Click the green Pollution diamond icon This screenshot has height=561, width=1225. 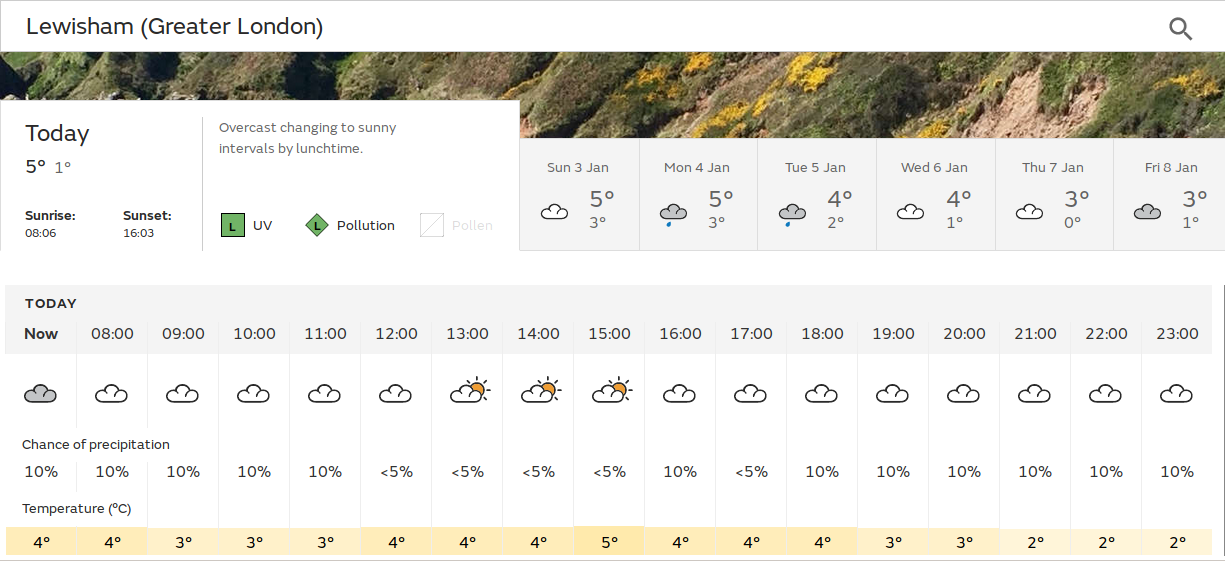click(317, 226)
